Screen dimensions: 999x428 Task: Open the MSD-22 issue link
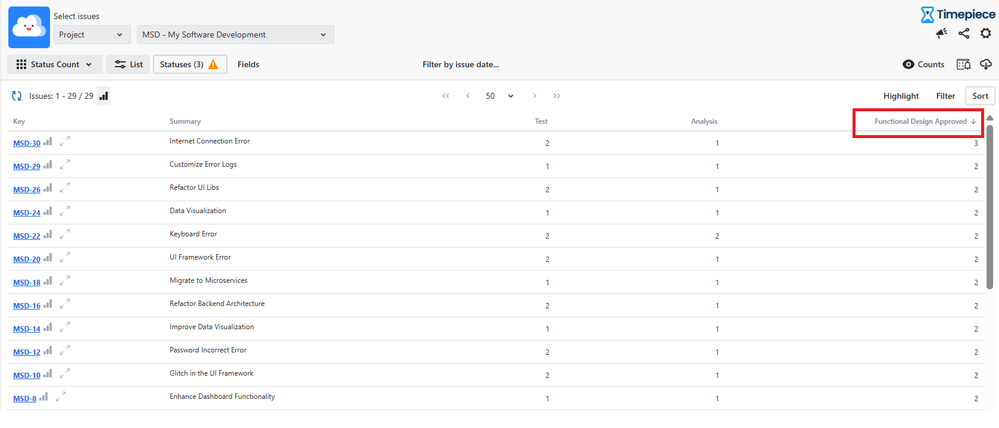coord(26,236)
